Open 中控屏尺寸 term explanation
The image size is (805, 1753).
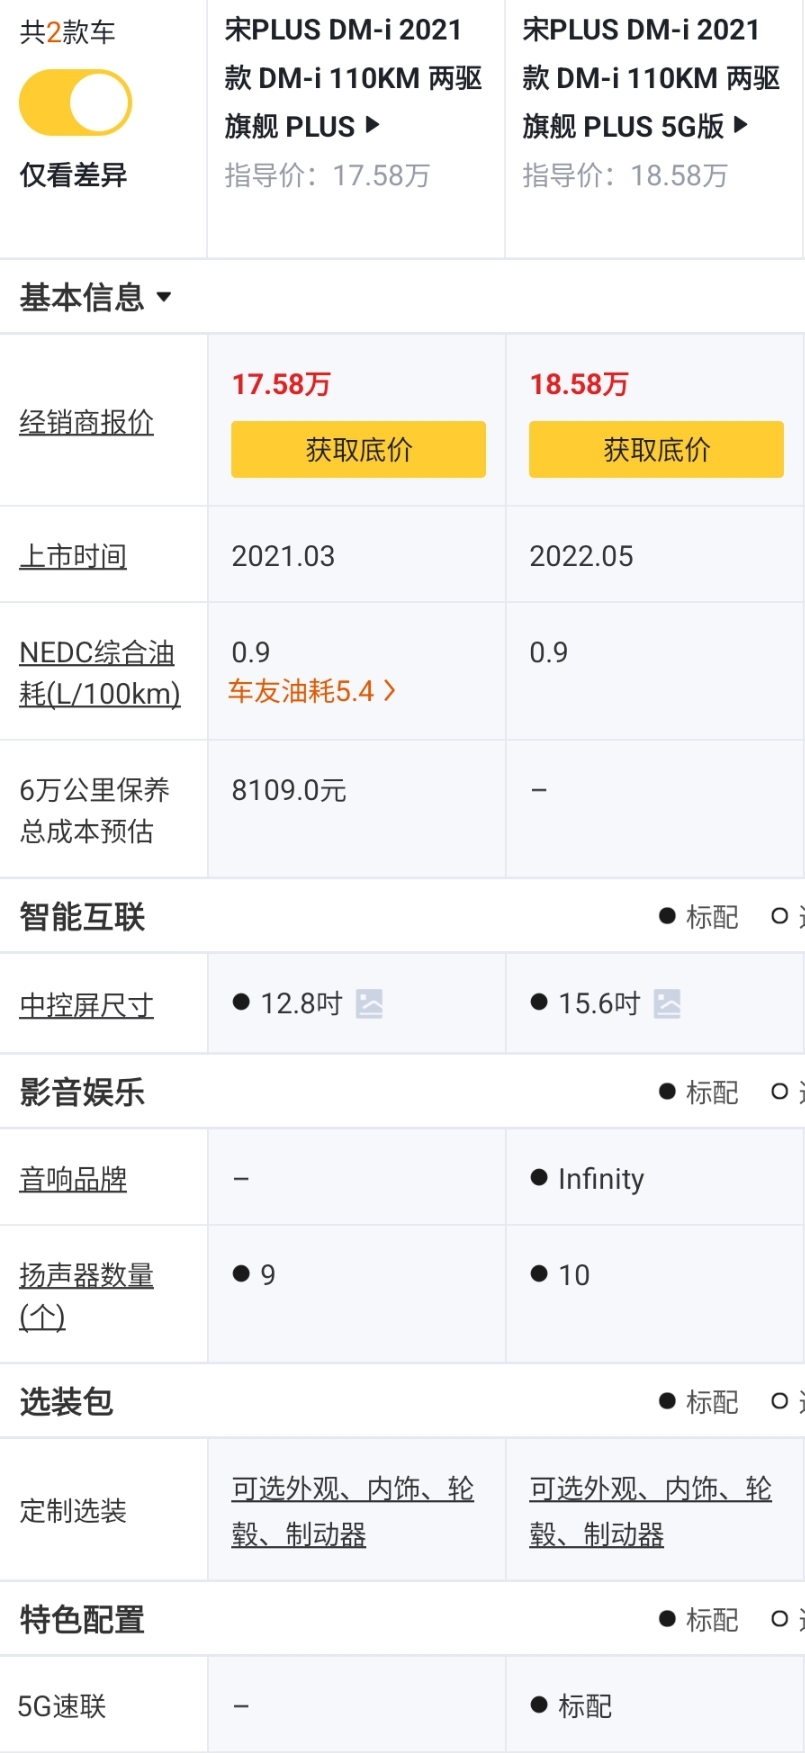(86, 1005)
